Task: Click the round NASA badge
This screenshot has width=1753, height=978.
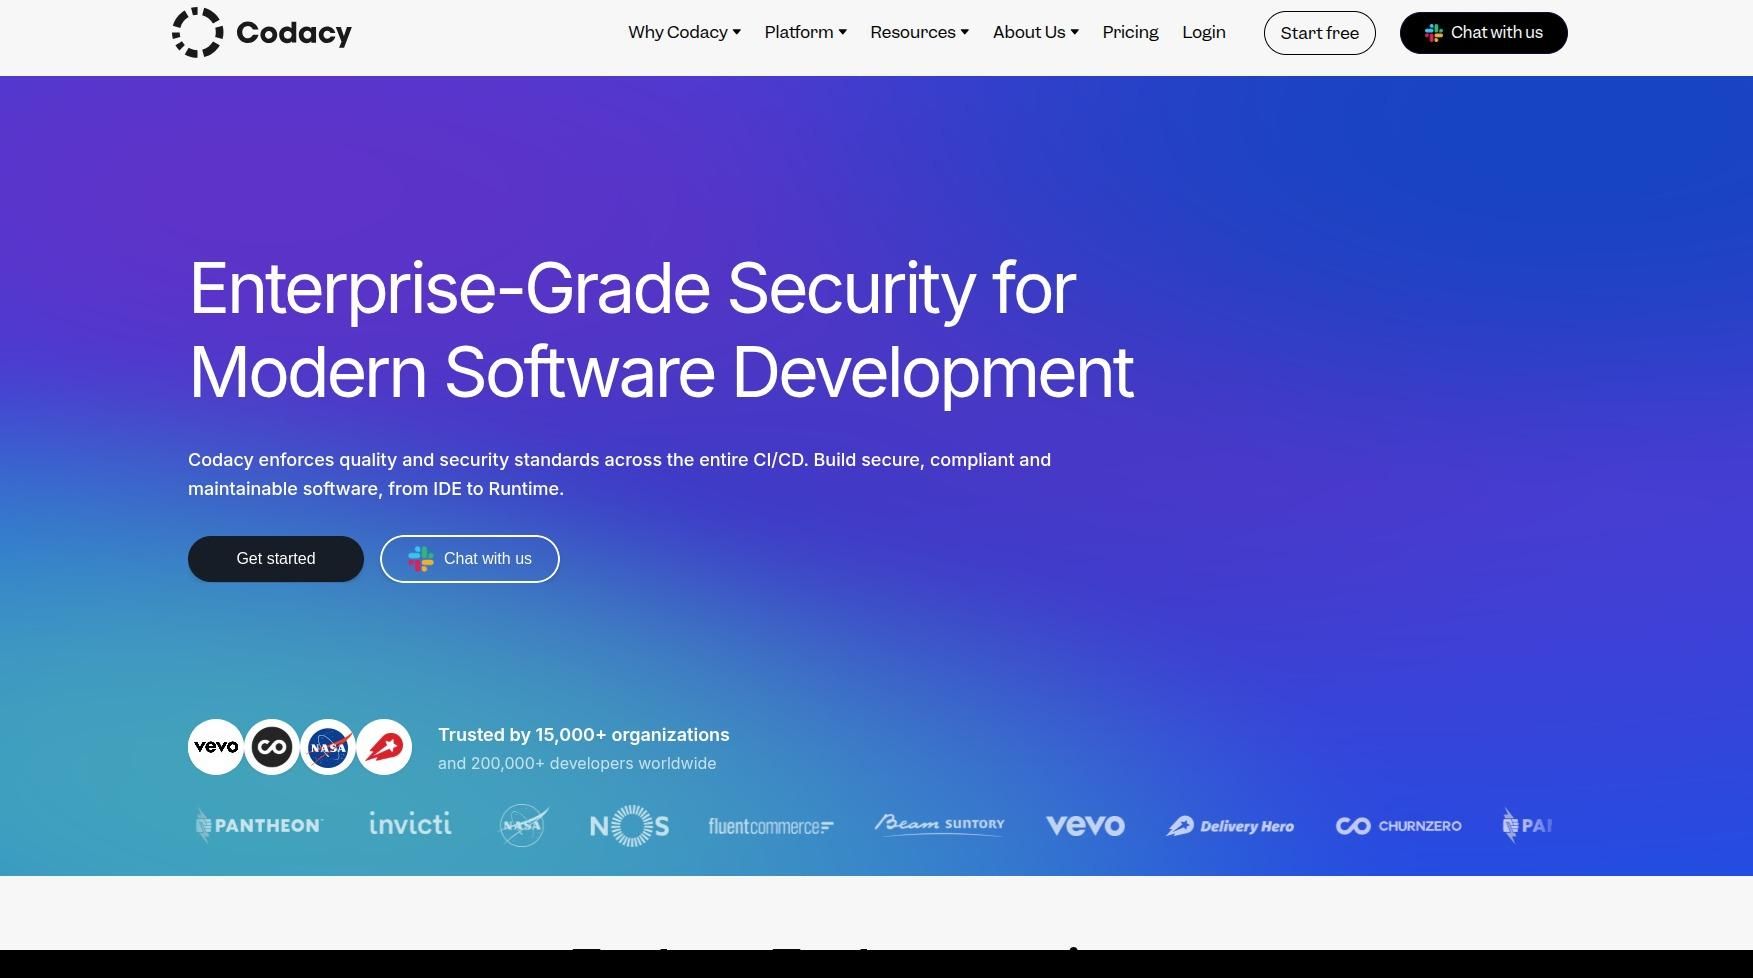Action: pyautogui.click(x=328, y=747)
